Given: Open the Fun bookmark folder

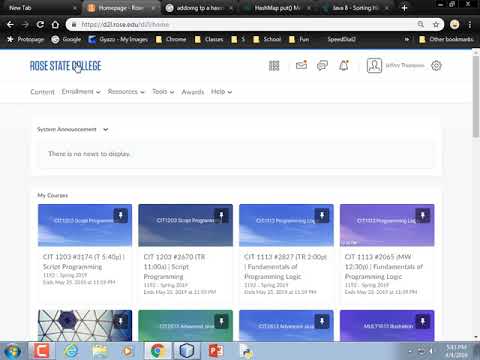Looking at the screenshot, I should 299,39.
